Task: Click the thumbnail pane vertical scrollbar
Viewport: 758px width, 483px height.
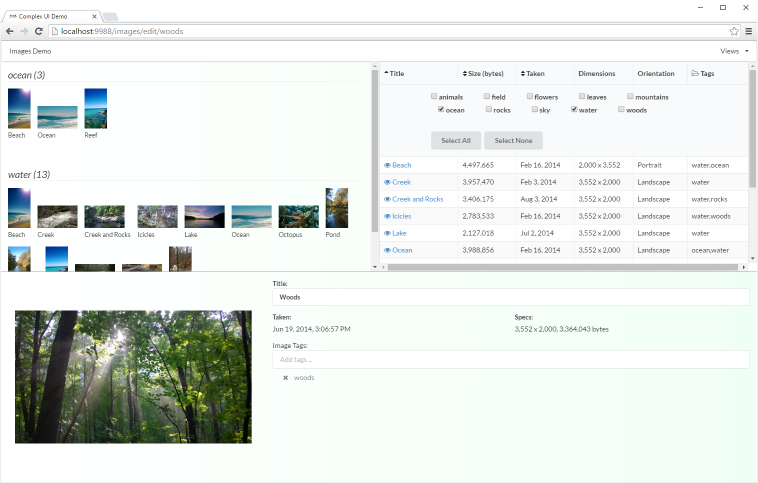Action: [x=375, y=151]
